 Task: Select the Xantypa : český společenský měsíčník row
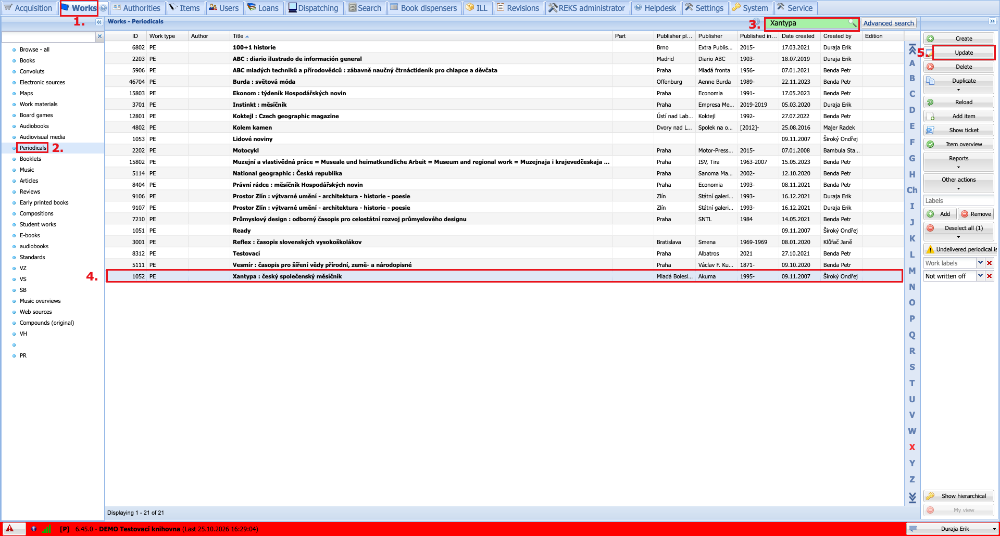click(504, 276)
